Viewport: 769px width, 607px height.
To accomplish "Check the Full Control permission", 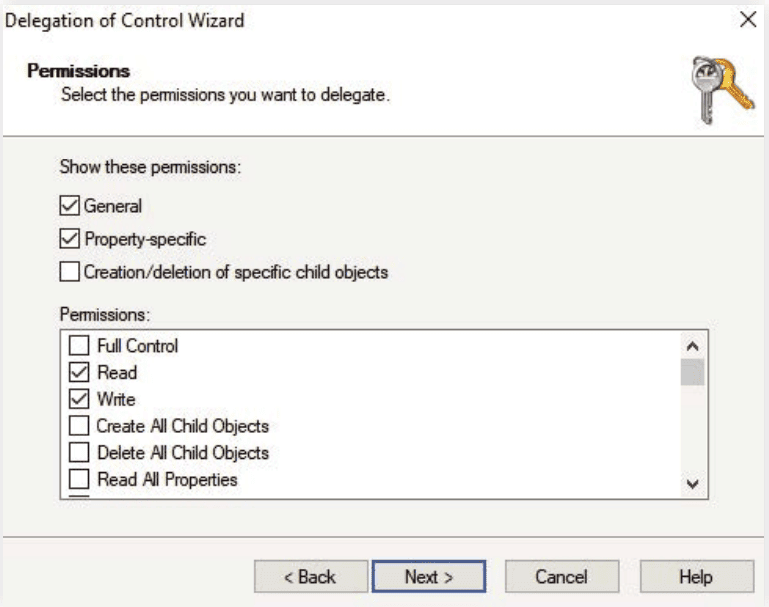I will click(x=79, y=346).
